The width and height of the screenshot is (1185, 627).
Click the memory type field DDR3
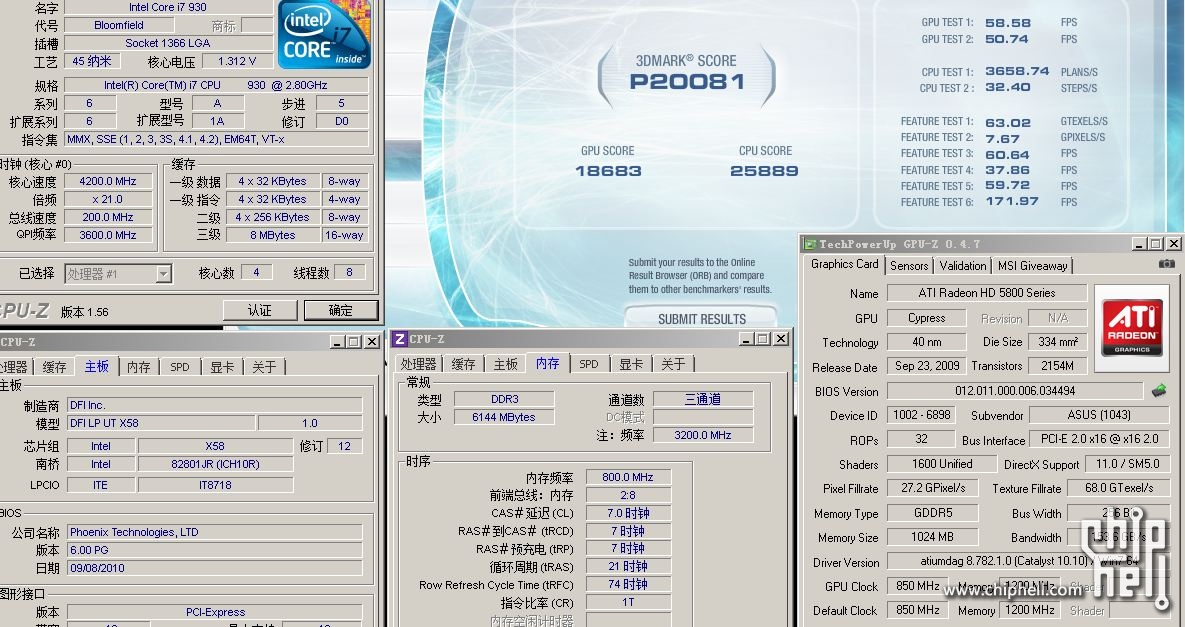pos(504,399)
